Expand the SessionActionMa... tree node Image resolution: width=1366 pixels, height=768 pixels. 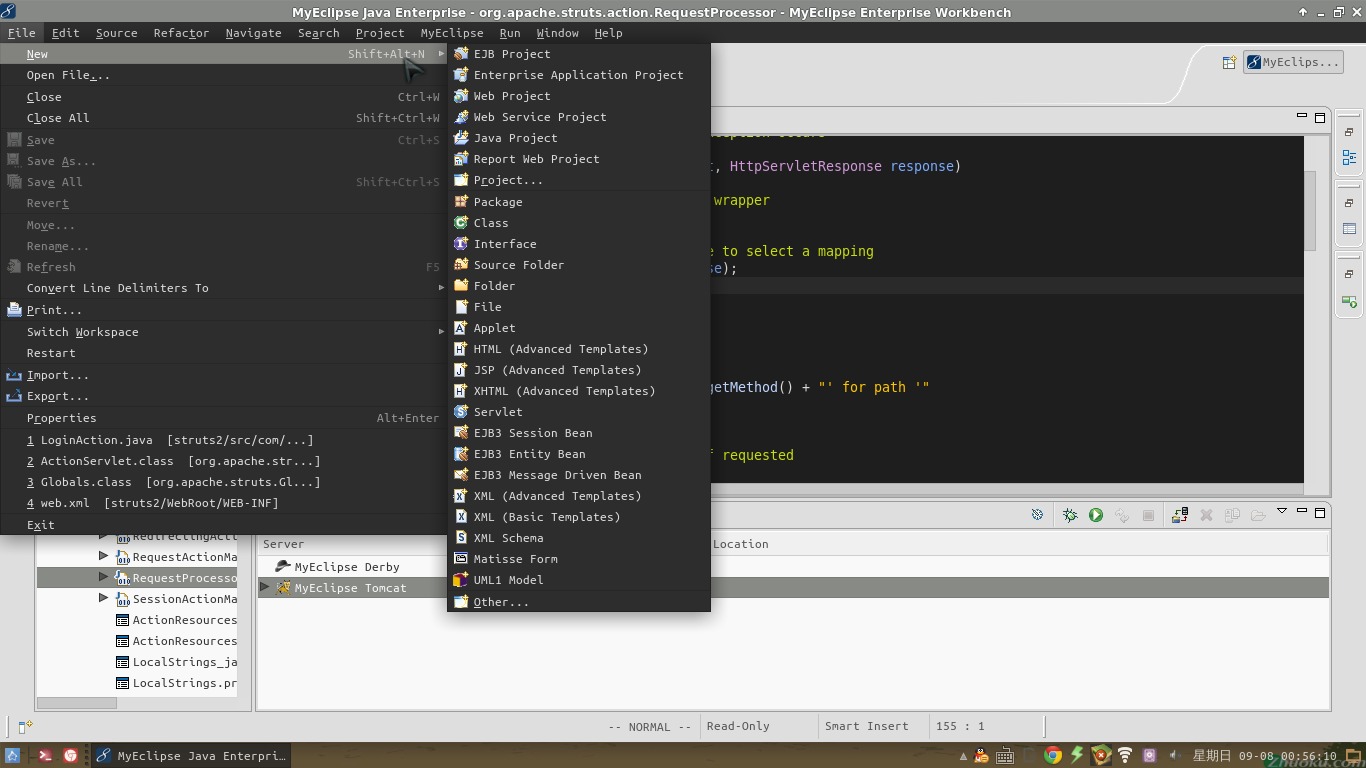(103, 598)
